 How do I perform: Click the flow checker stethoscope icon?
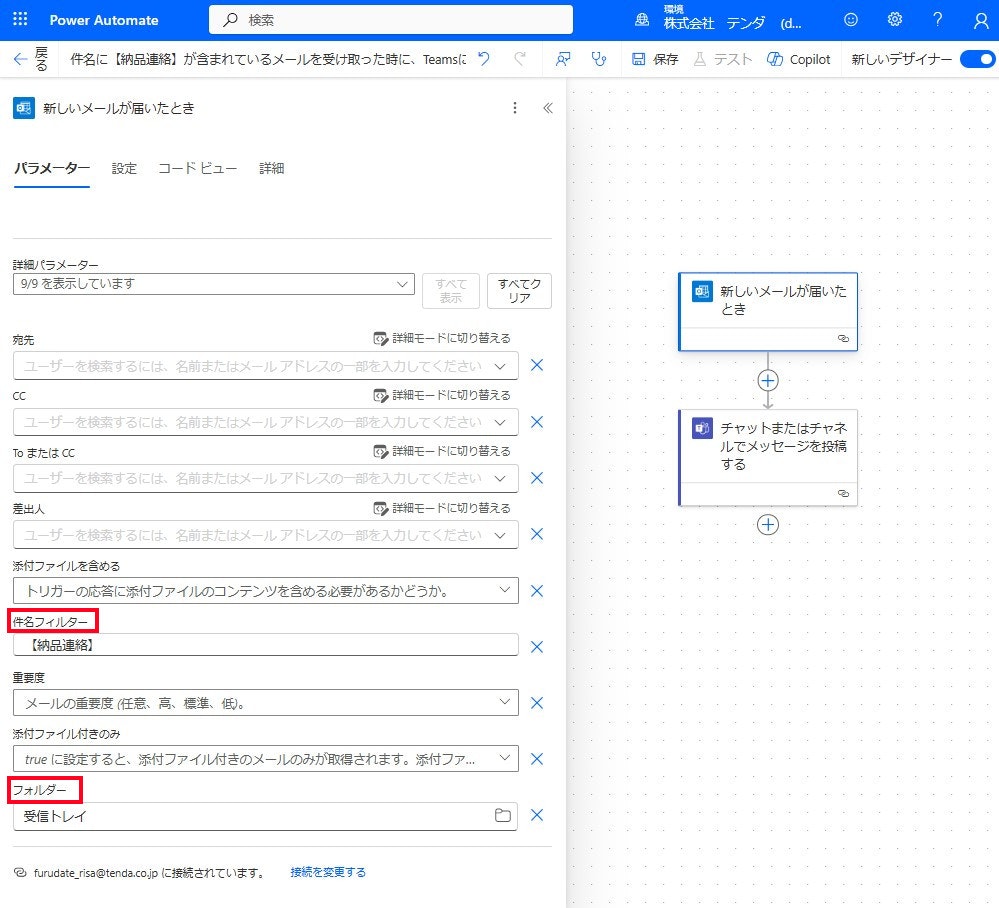click(598, 59)
